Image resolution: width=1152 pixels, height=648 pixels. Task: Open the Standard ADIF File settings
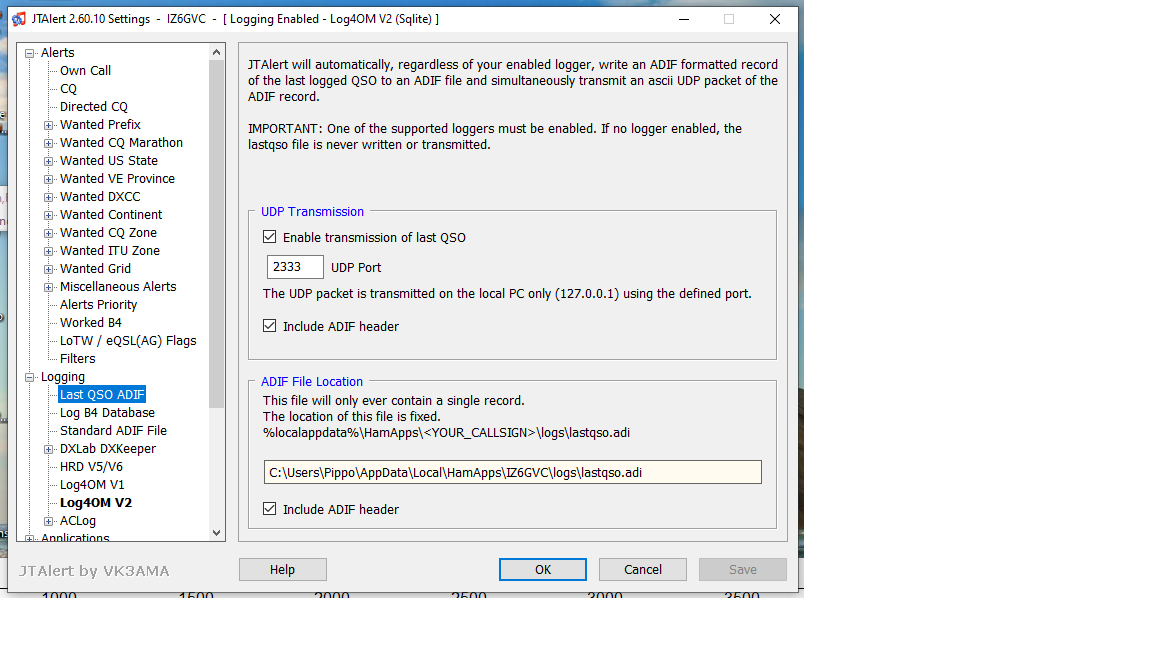(113, 431)
